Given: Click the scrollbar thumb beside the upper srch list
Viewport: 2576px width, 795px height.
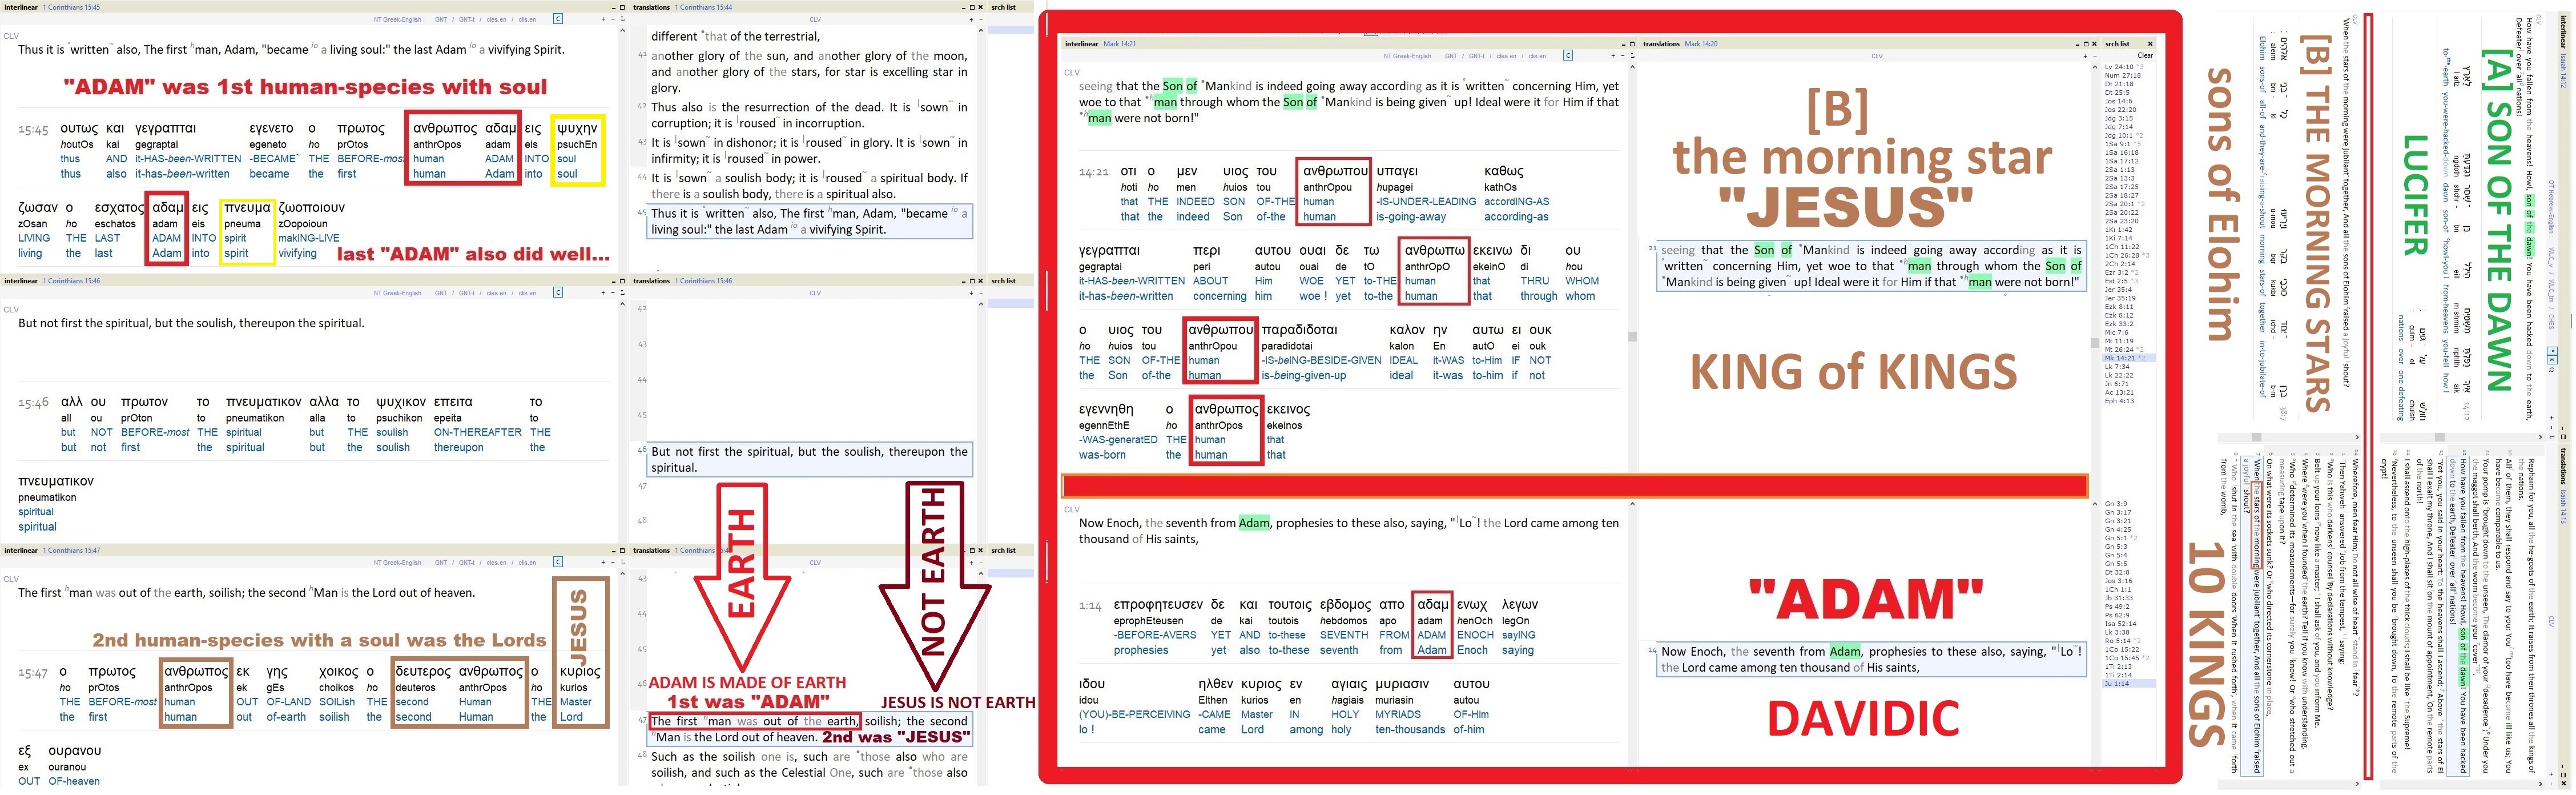Looking at the screenshot, I should (x=2095, y=342).
